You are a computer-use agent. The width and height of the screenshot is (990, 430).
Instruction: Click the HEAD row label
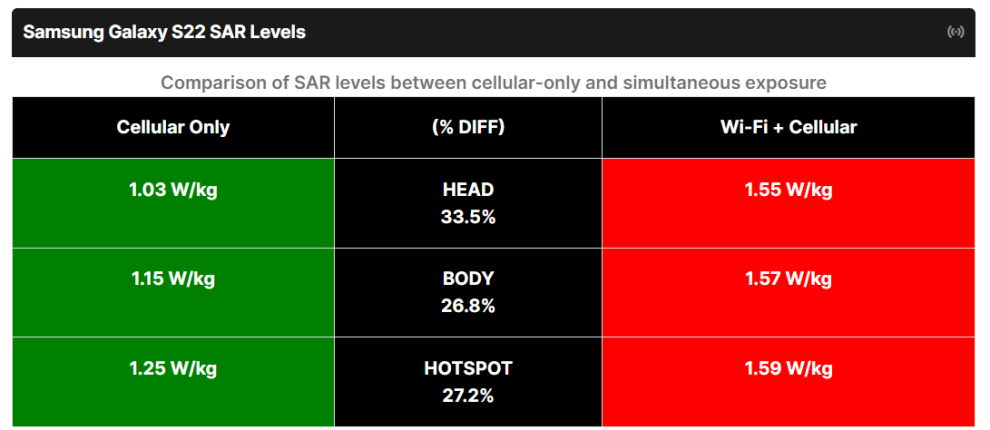coord(468,190)
